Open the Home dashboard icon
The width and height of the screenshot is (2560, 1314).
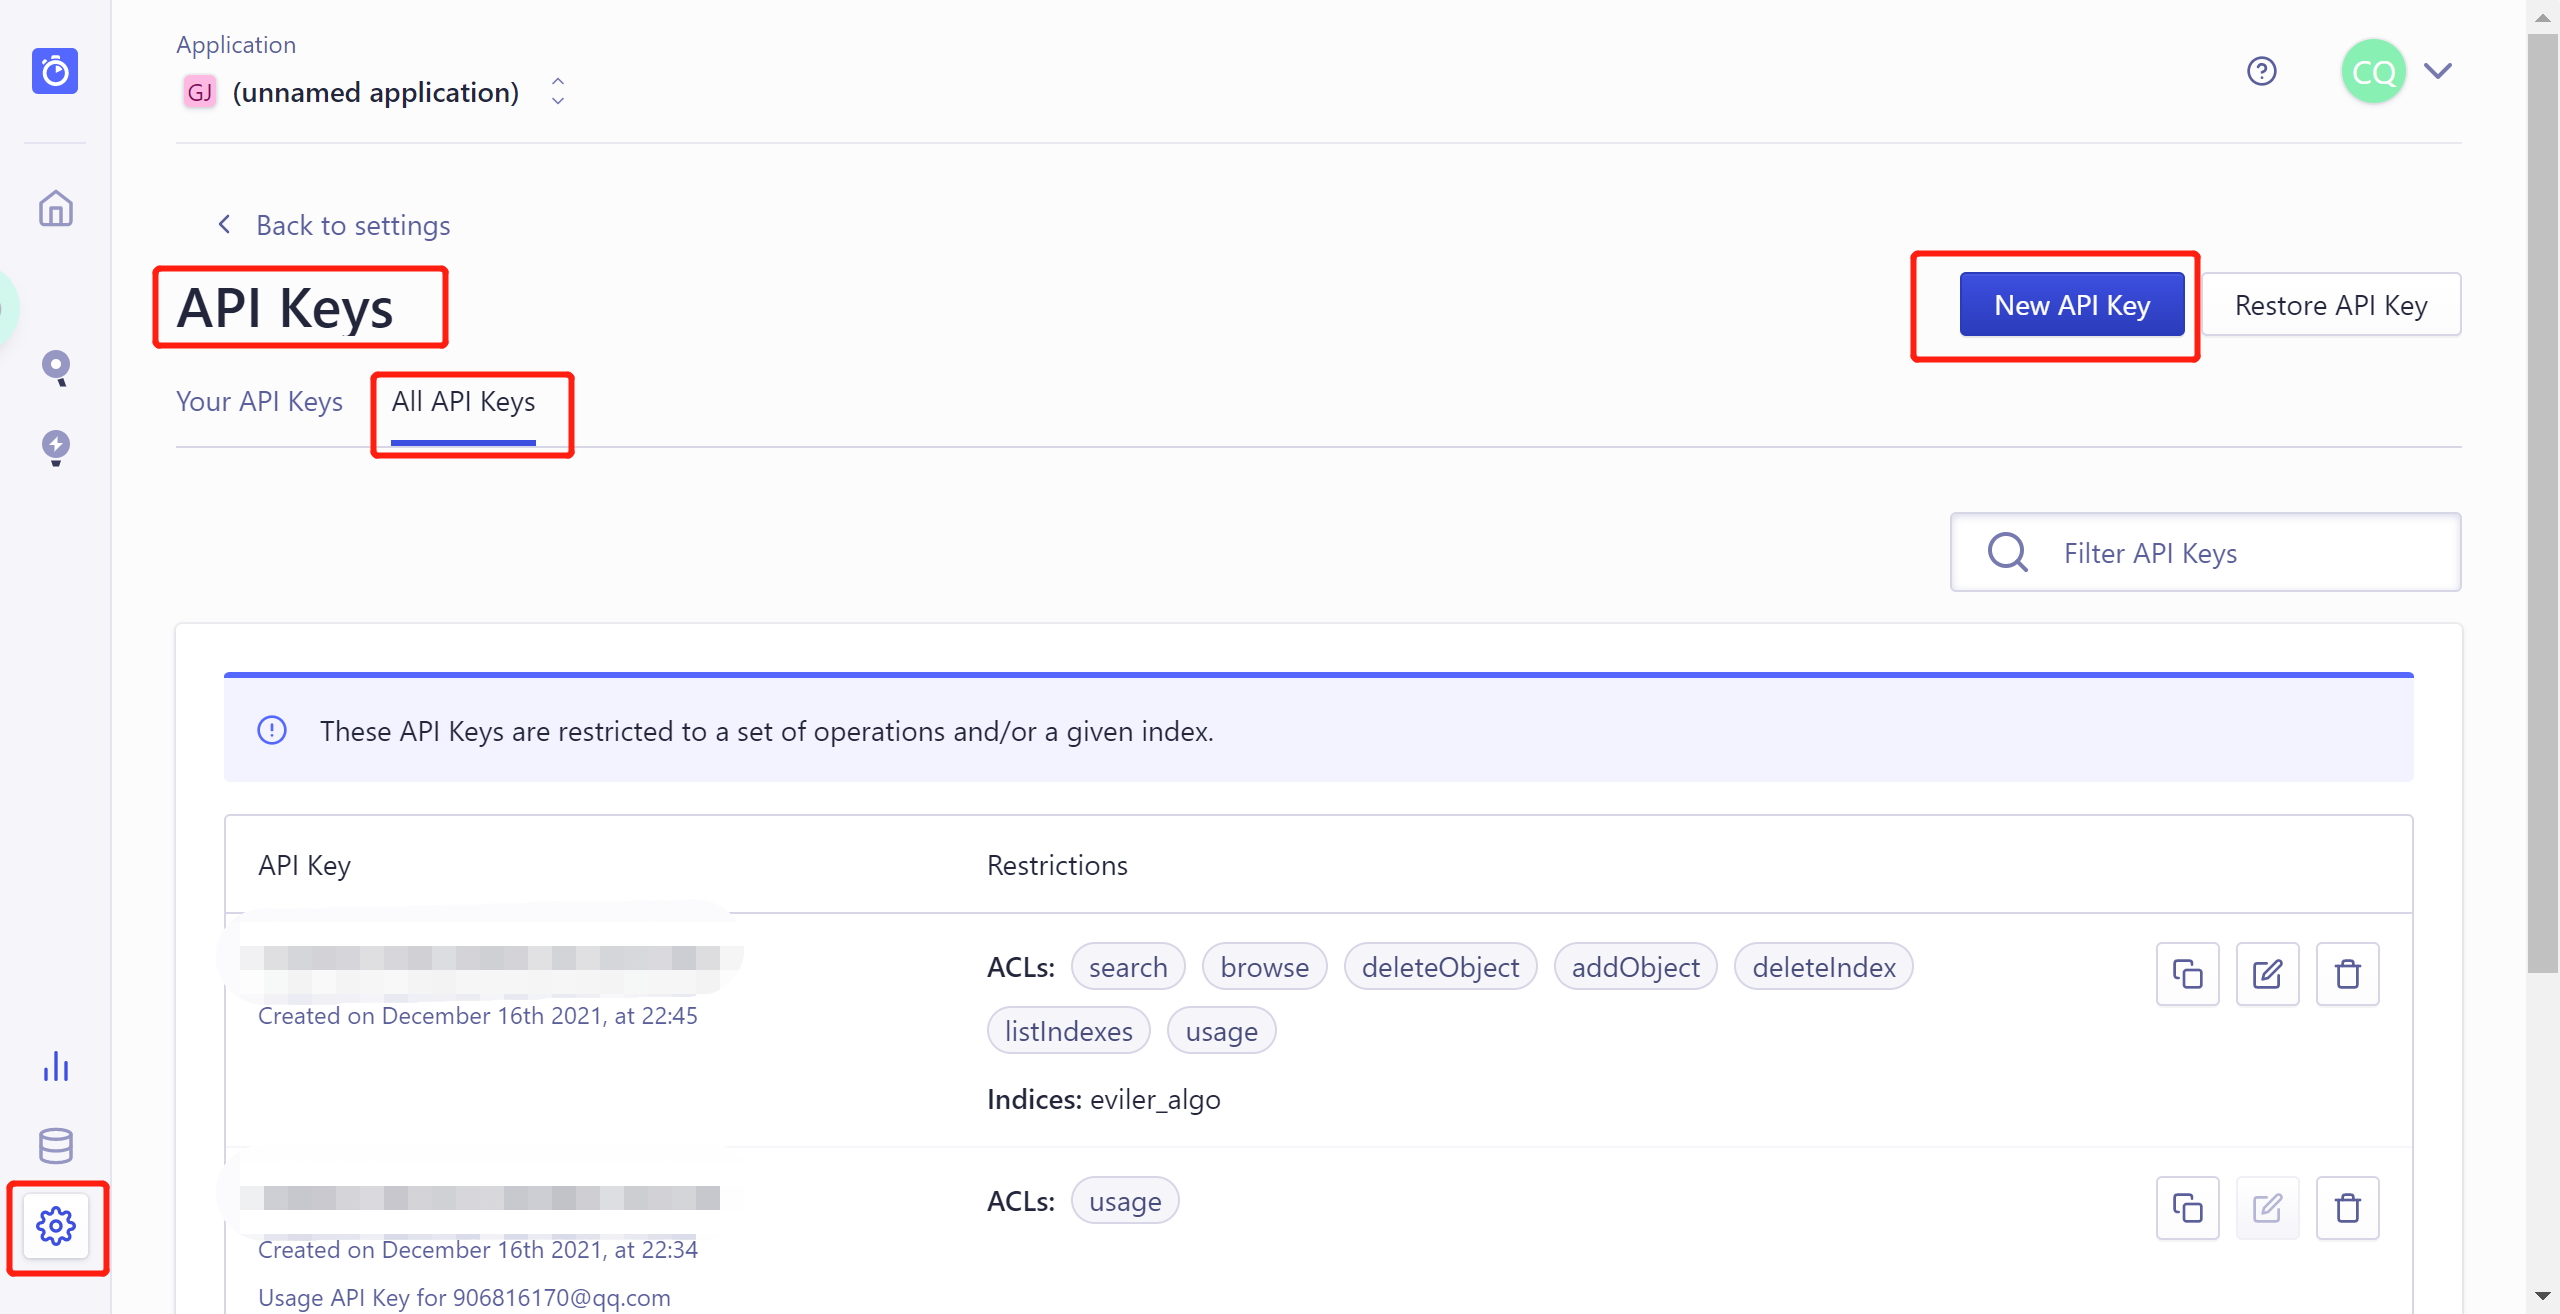[x=55, y=208]
